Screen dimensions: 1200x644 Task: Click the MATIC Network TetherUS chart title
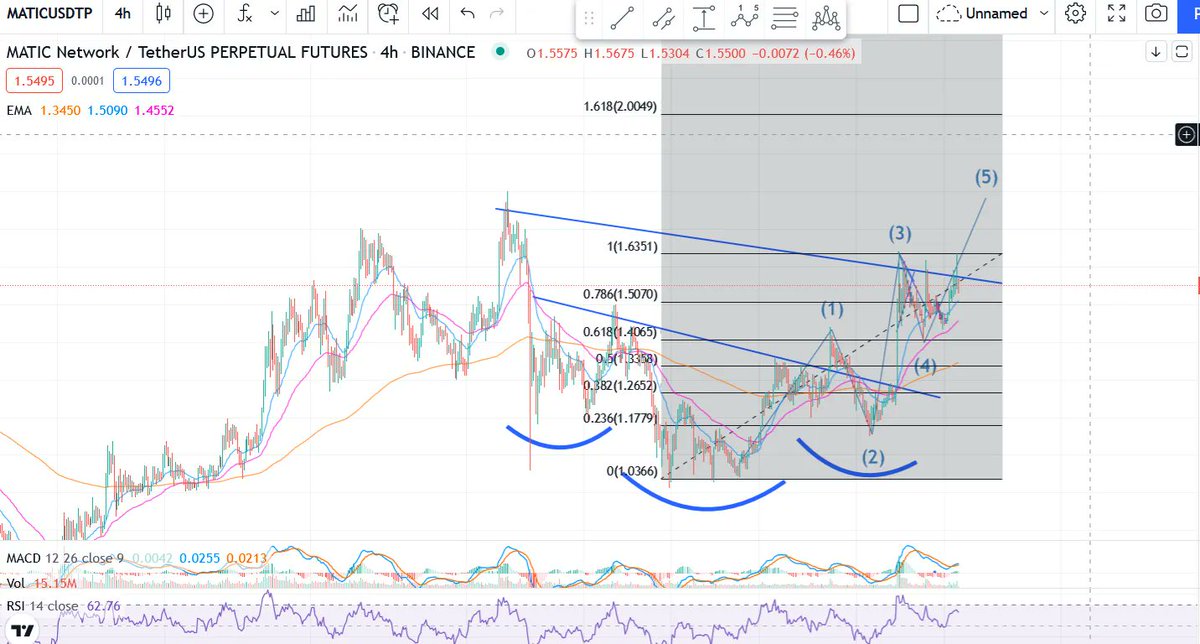click(240, 52)
